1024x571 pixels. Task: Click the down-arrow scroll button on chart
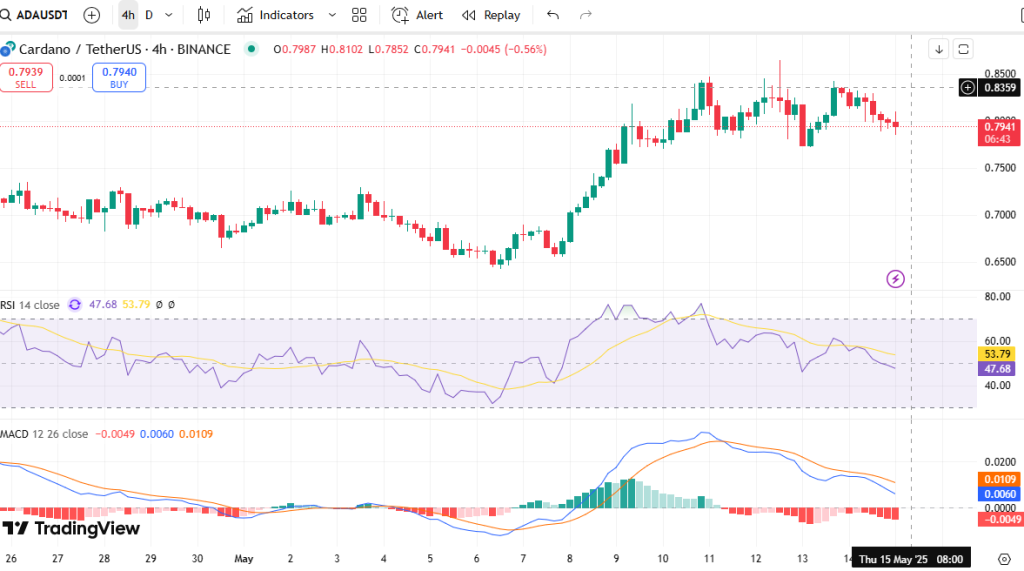938,49
